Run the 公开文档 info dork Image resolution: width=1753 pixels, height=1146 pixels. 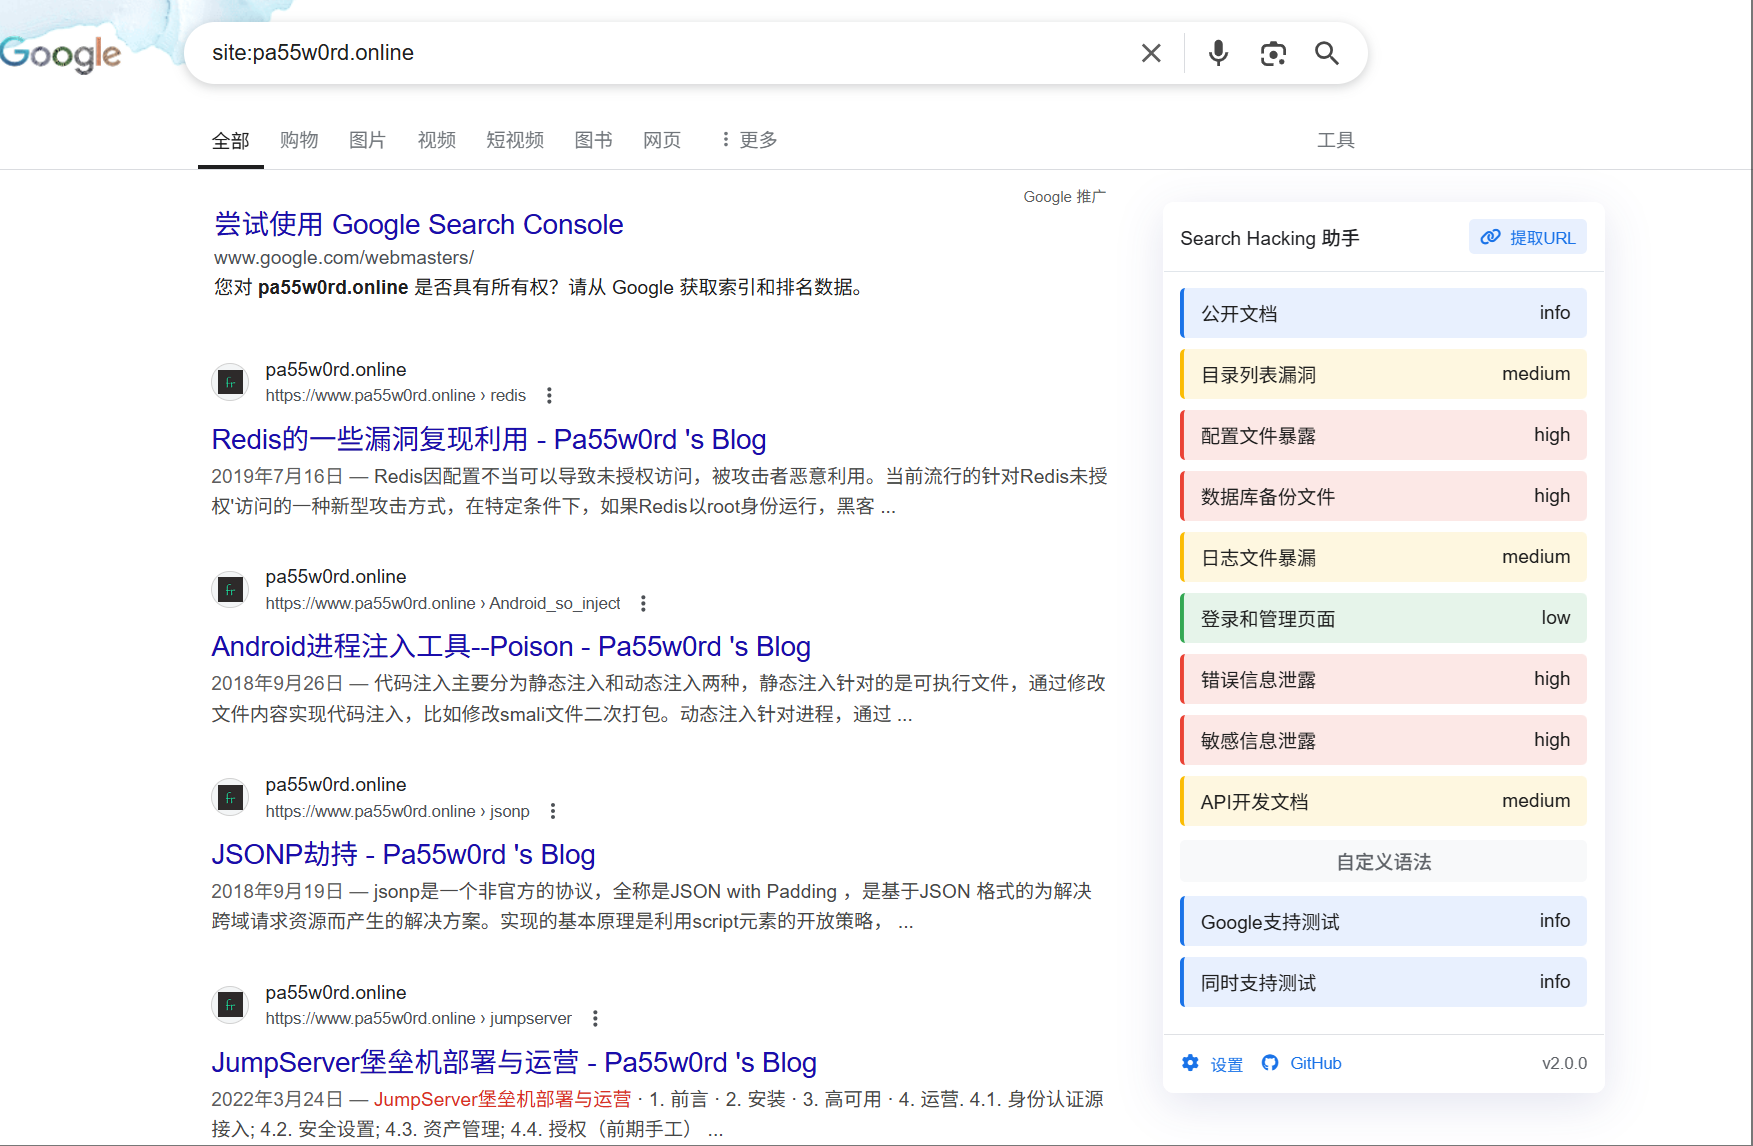click(1383, 313)
